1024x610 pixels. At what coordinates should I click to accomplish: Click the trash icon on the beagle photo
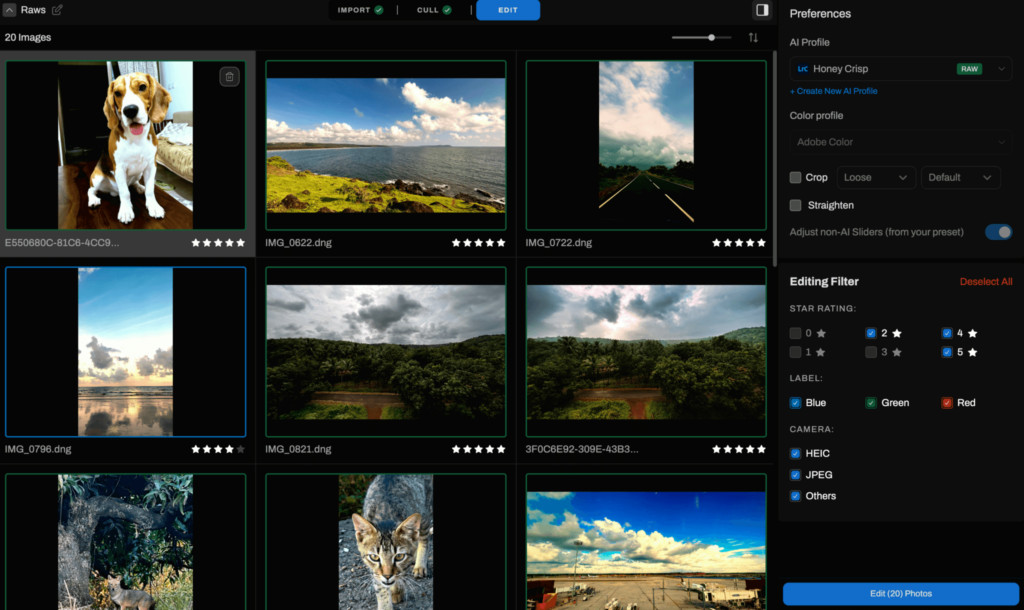[x=229, y=77]
